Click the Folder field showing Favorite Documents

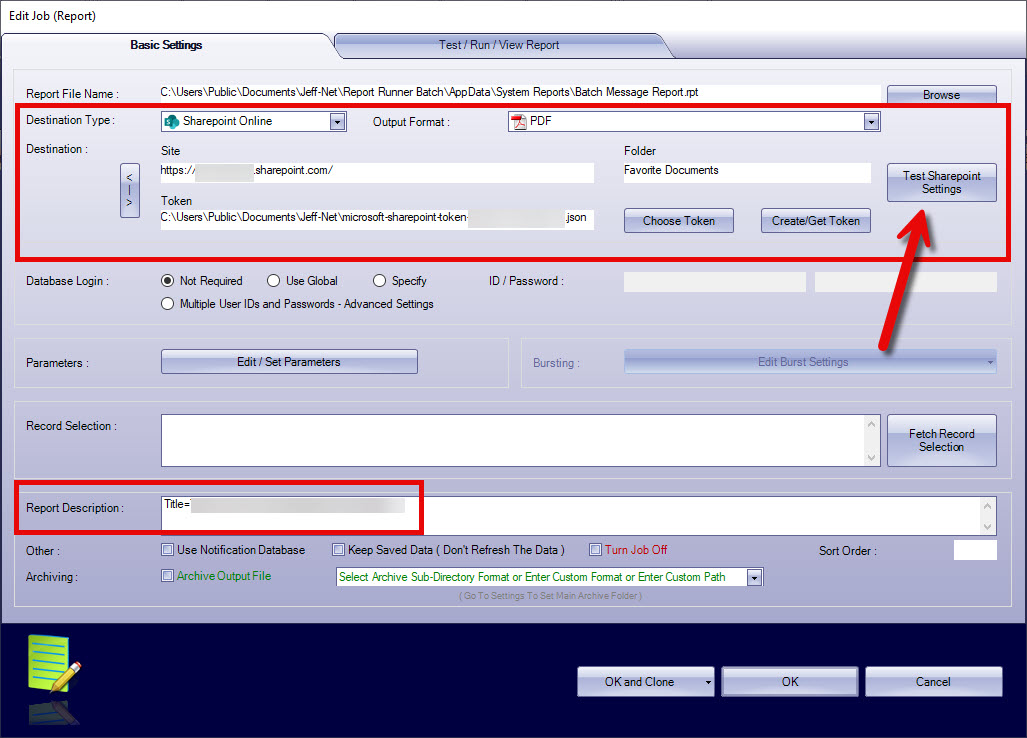click(x=746, y=171)
